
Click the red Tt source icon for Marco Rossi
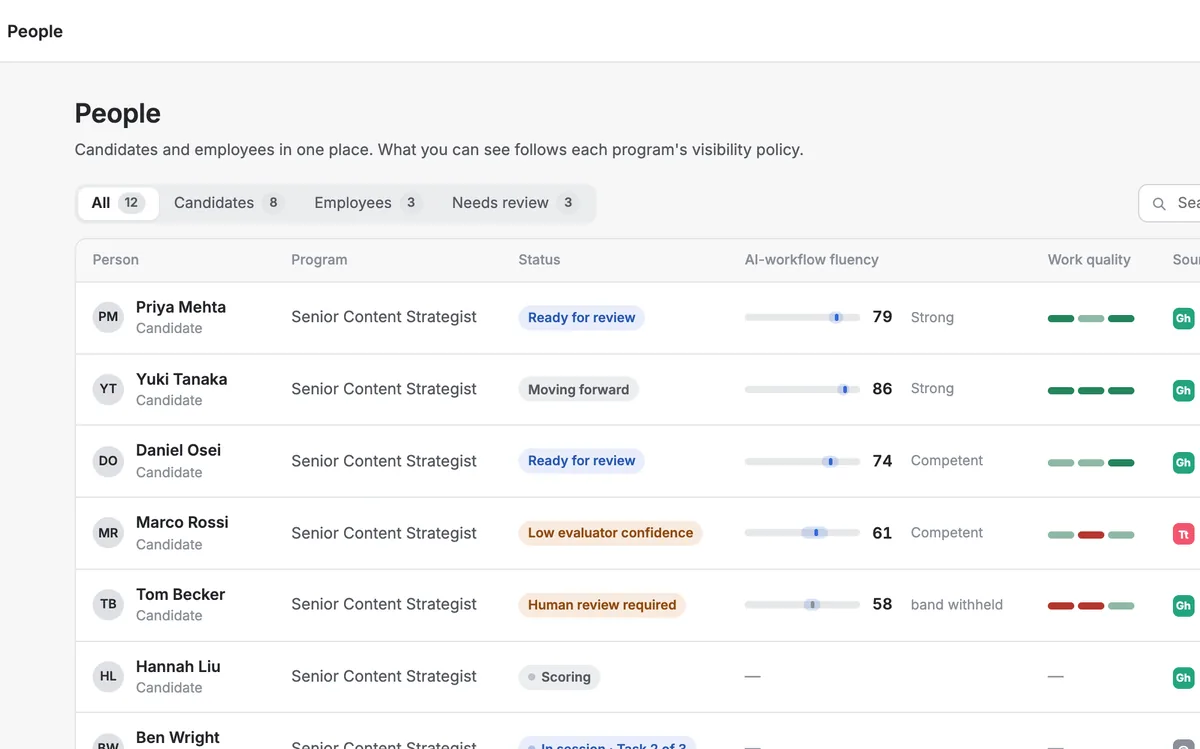pos(1183,534)
